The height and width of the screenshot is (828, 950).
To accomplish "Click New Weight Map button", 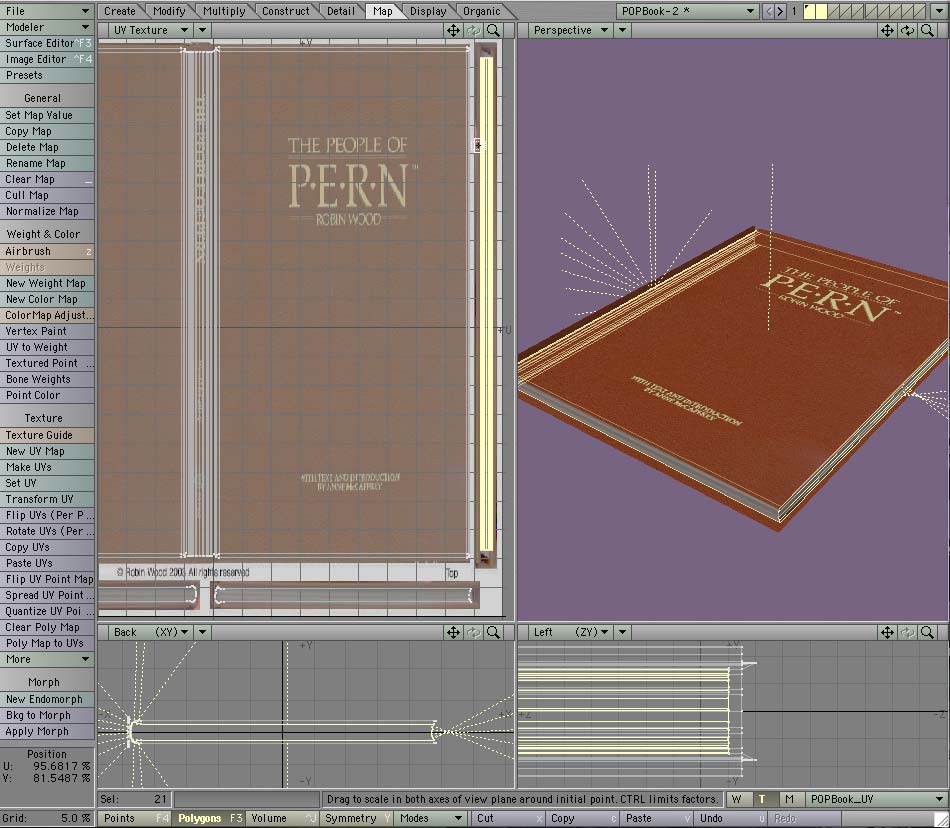I will (47, 283).
